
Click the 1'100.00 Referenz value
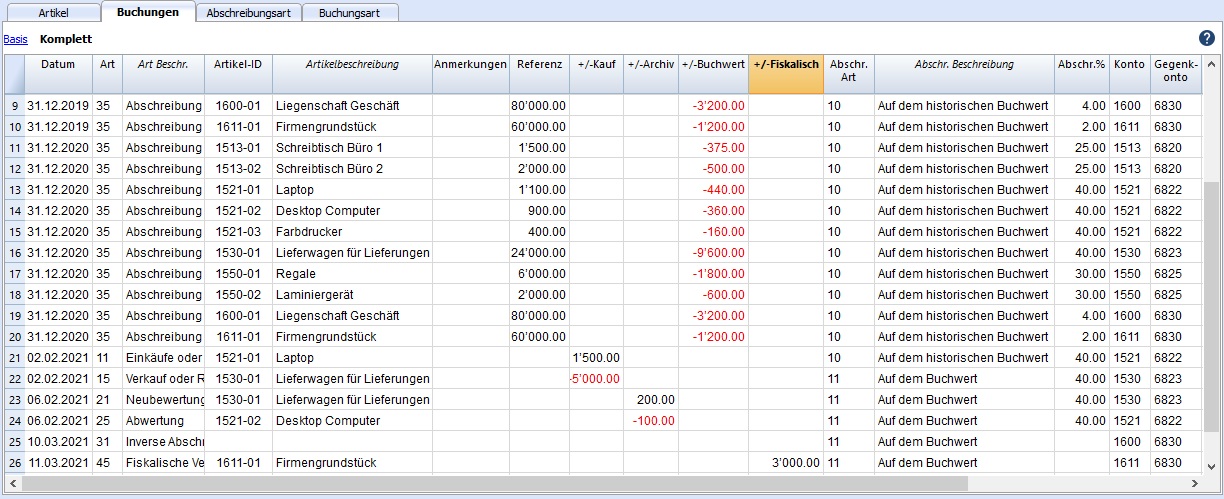540,189
